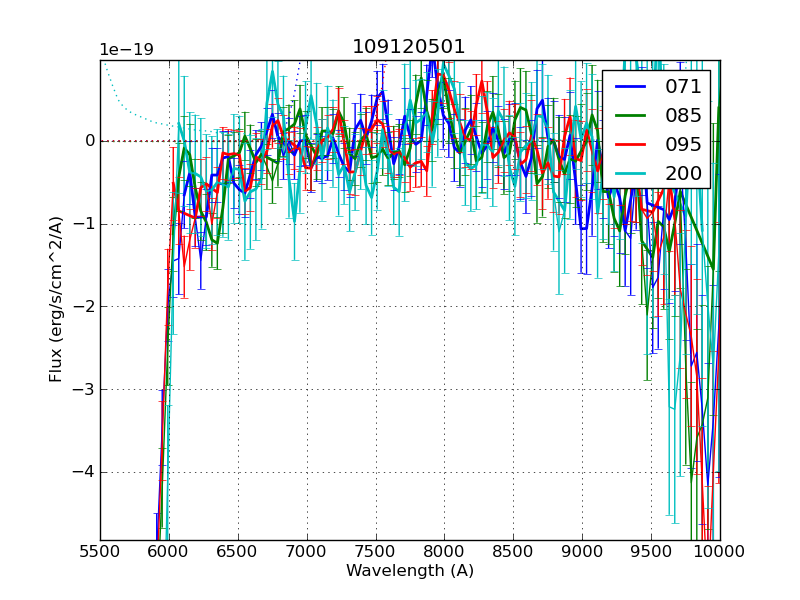The image size is (800, 600).
Task: Click the 0 y-axis tick label
Action: tap(89, 141)
